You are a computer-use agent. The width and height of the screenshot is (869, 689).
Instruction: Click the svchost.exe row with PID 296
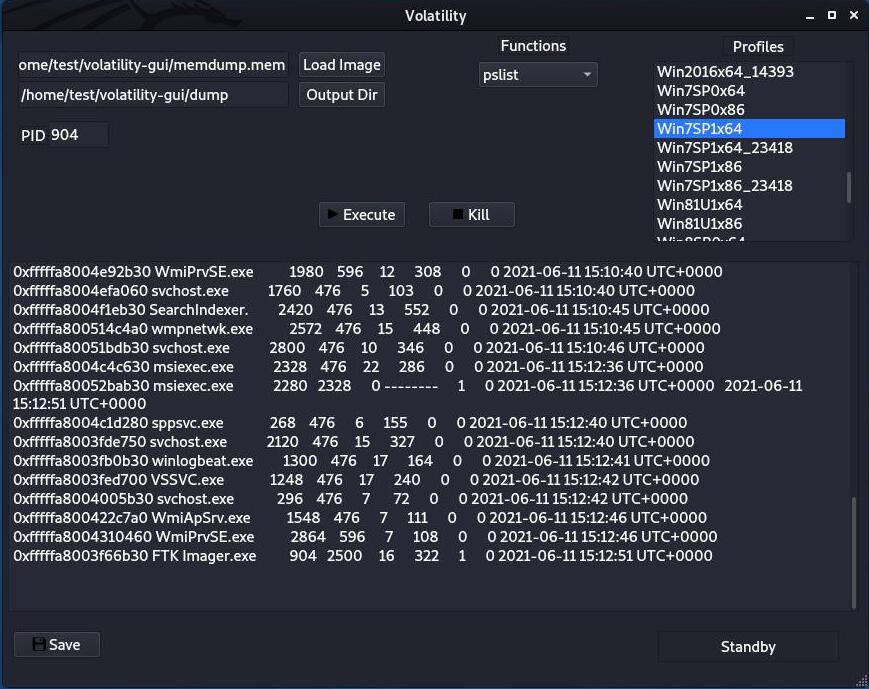coord(351,498)
